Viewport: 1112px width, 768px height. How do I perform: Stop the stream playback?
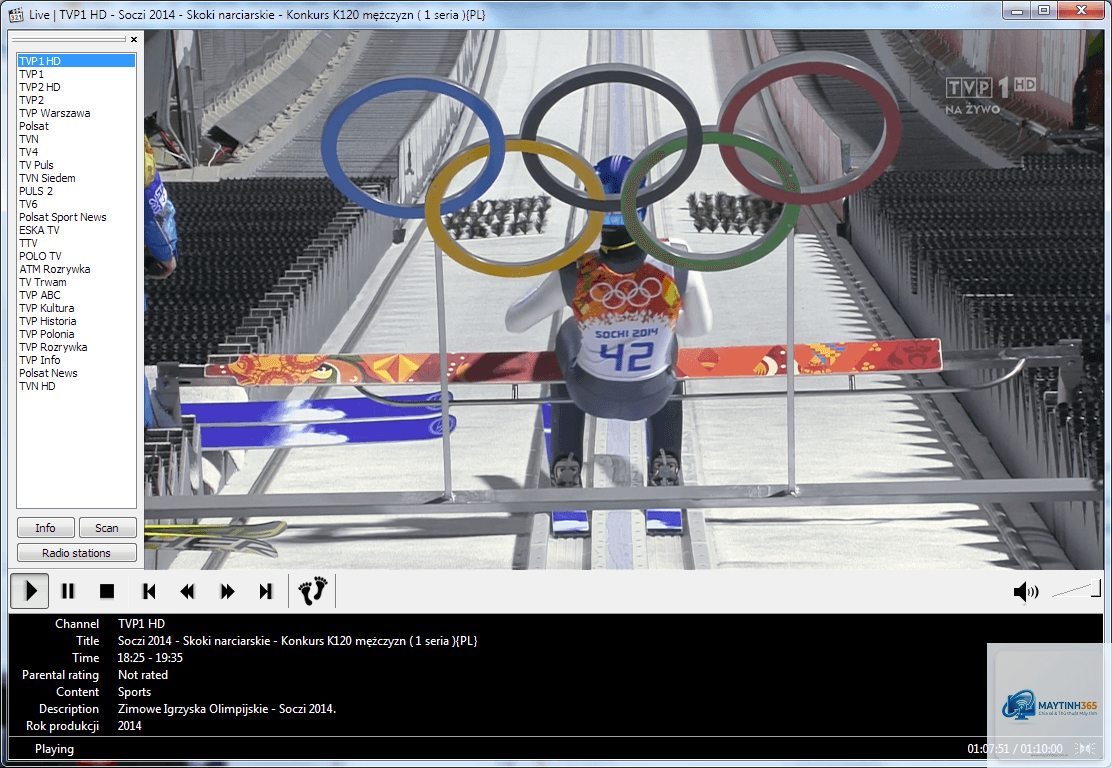pos(106,591)
